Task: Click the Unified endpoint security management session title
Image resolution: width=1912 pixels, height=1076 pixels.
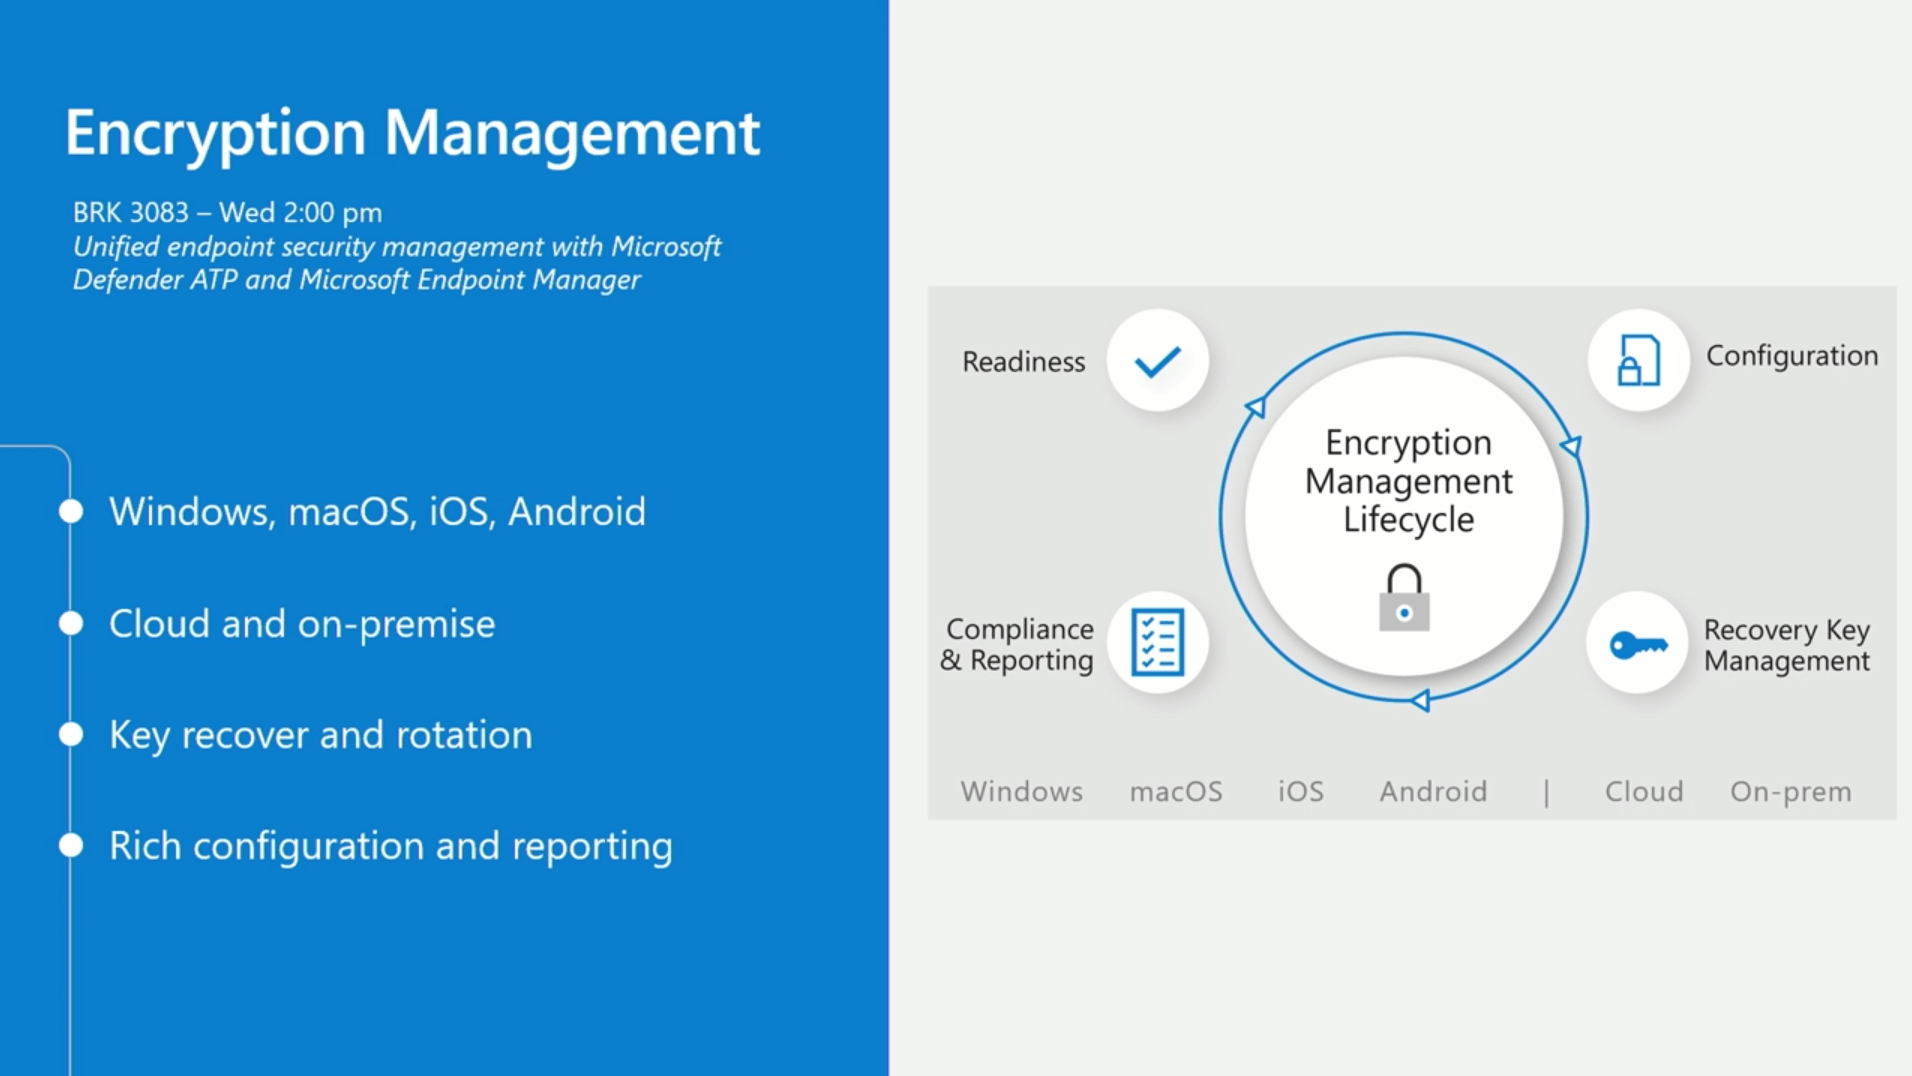Action: coord(397,263)
